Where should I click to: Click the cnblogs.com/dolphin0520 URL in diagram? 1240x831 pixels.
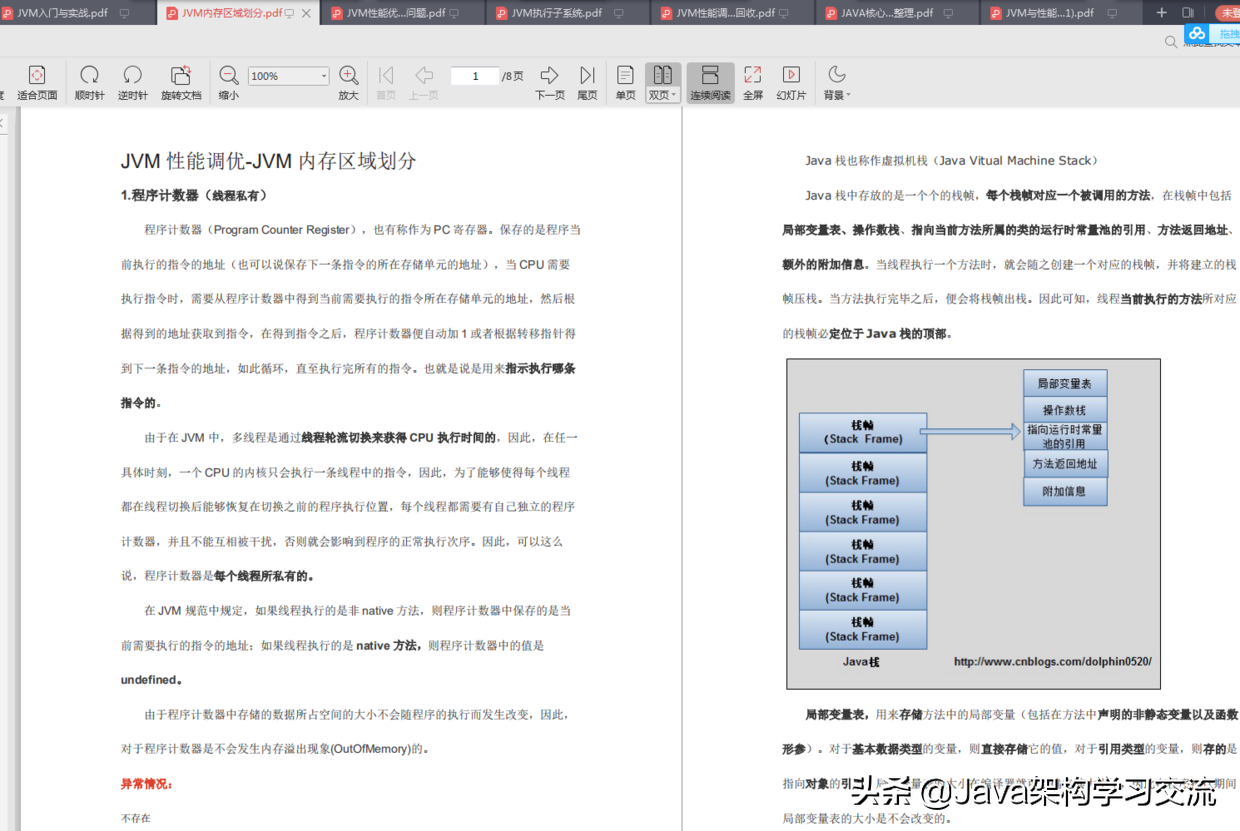[x=1052, y=661]
